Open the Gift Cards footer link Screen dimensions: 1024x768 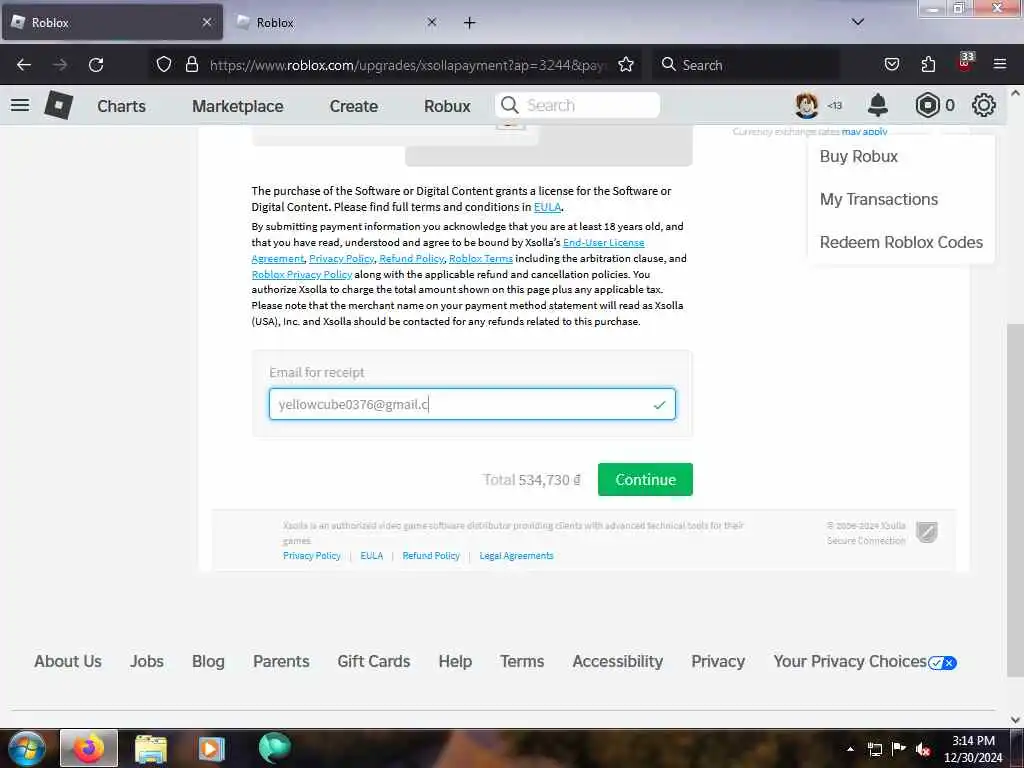click(x=374, y=662)
